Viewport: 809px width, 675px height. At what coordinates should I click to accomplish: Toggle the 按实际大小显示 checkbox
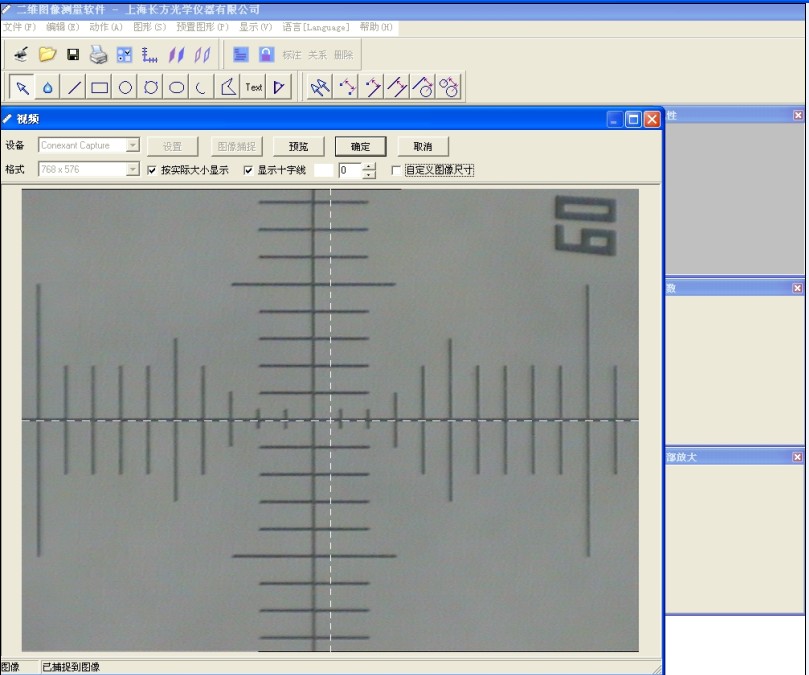tap(152, 171)
